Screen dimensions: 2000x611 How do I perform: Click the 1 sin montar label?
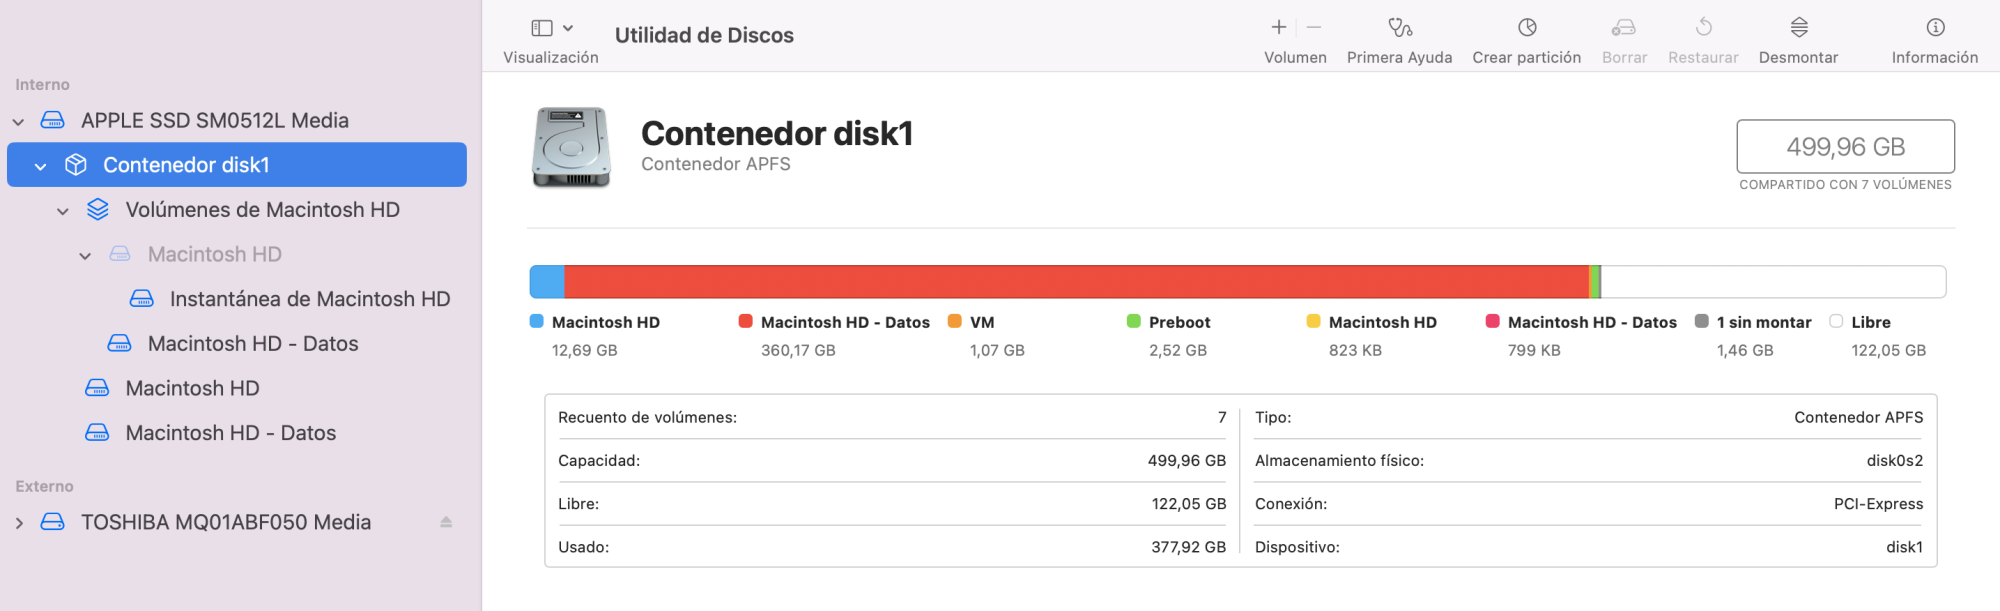[x=1764, y=322]
